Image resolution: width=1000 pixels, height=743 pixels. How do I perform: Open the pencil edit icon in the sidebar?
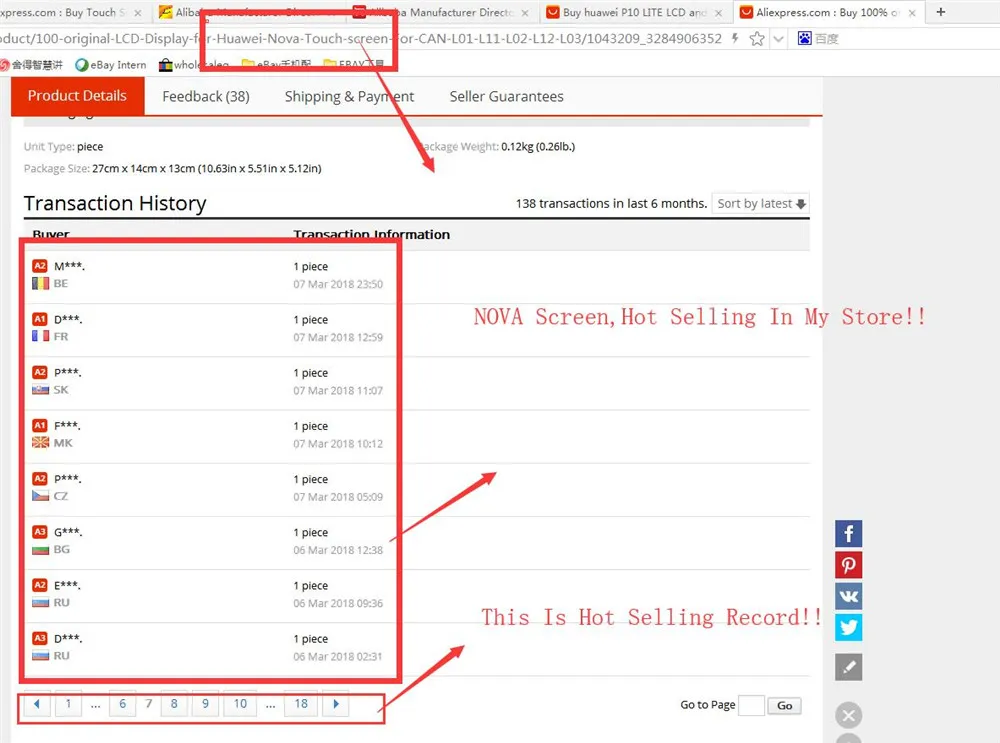[848, 667]
